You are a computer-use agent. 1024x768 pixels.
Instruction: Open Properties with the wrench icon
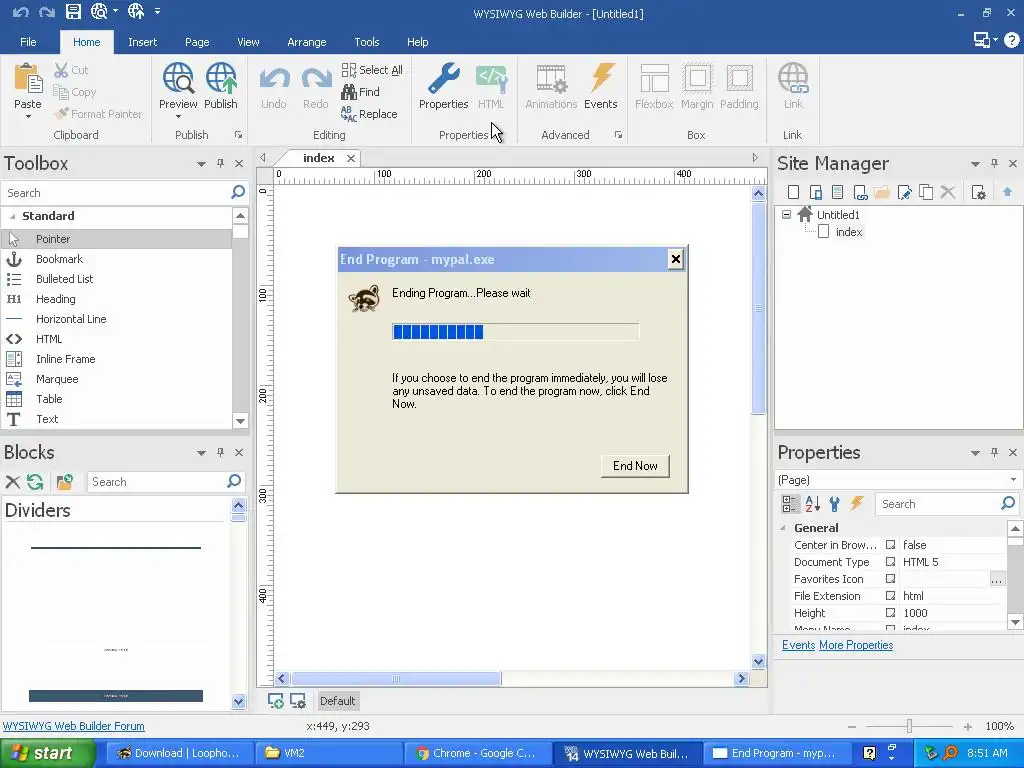(x=443, y=78)
